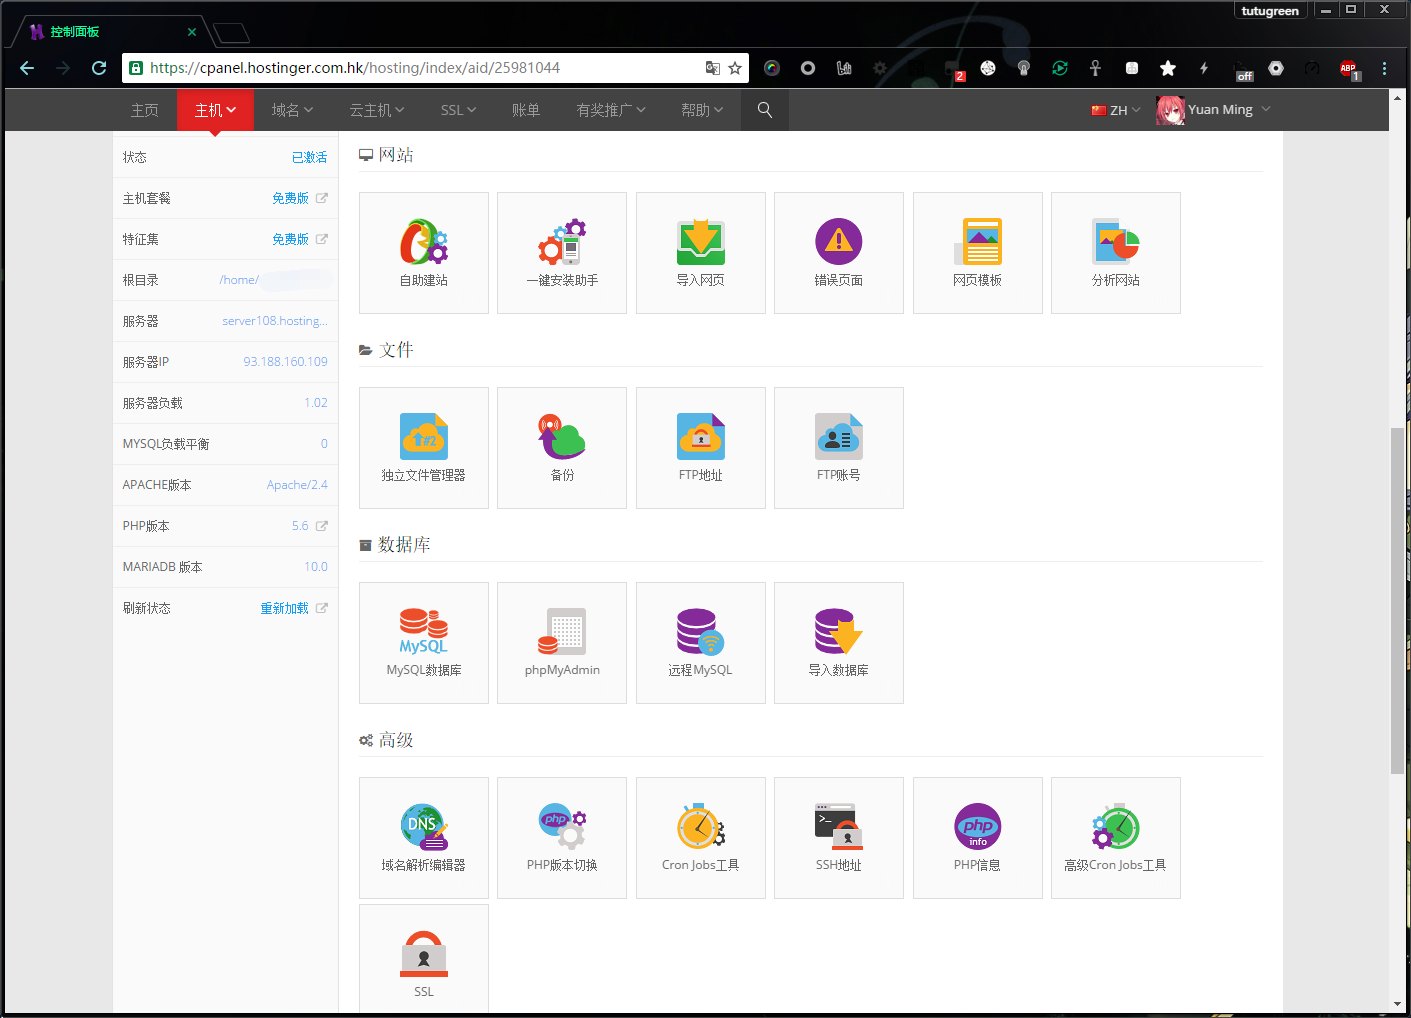Close the 控制面板 browser tab
Viewport: 1411px width, 1018px height.
coord(192,32)
